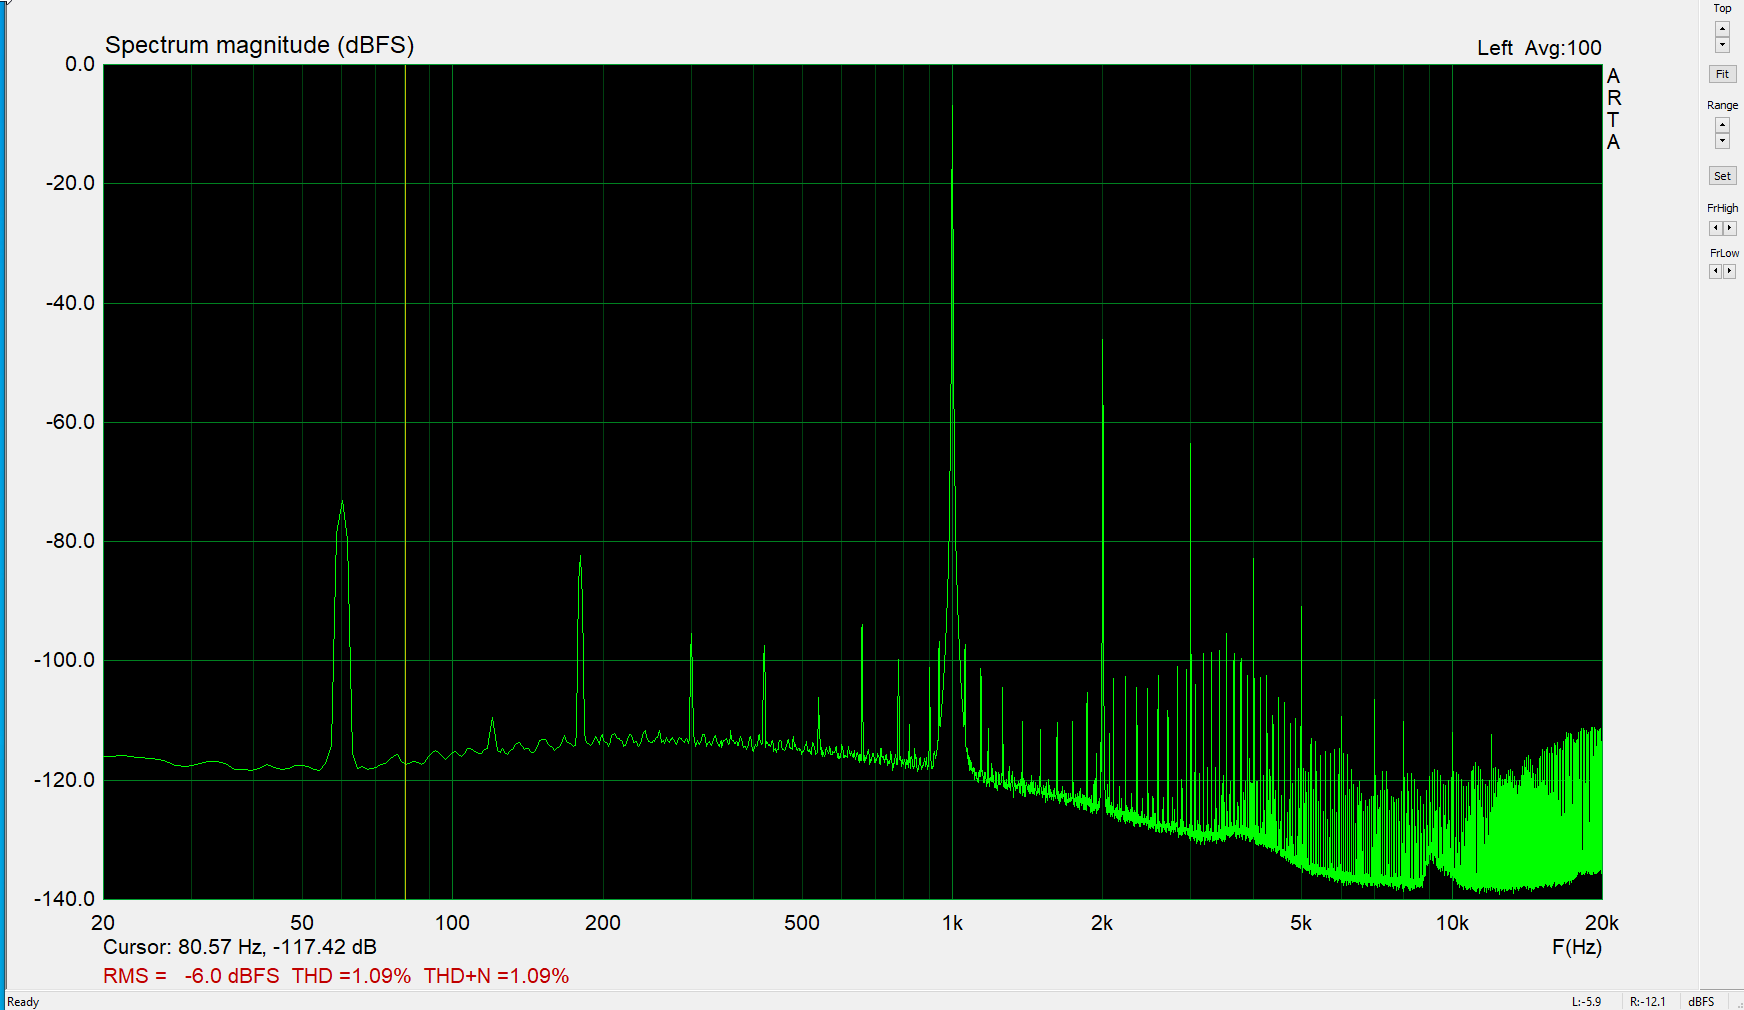Increase Top with its up arrow

[1722, 29]
